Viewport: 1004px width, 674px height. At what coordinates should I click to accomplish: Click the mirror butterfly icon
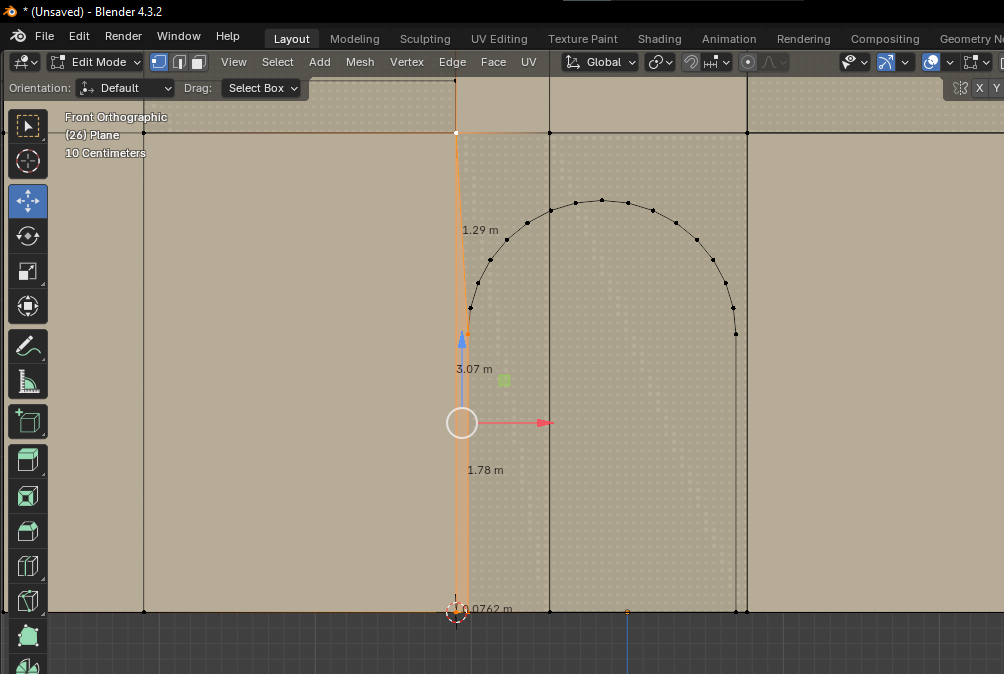point(960,88)
